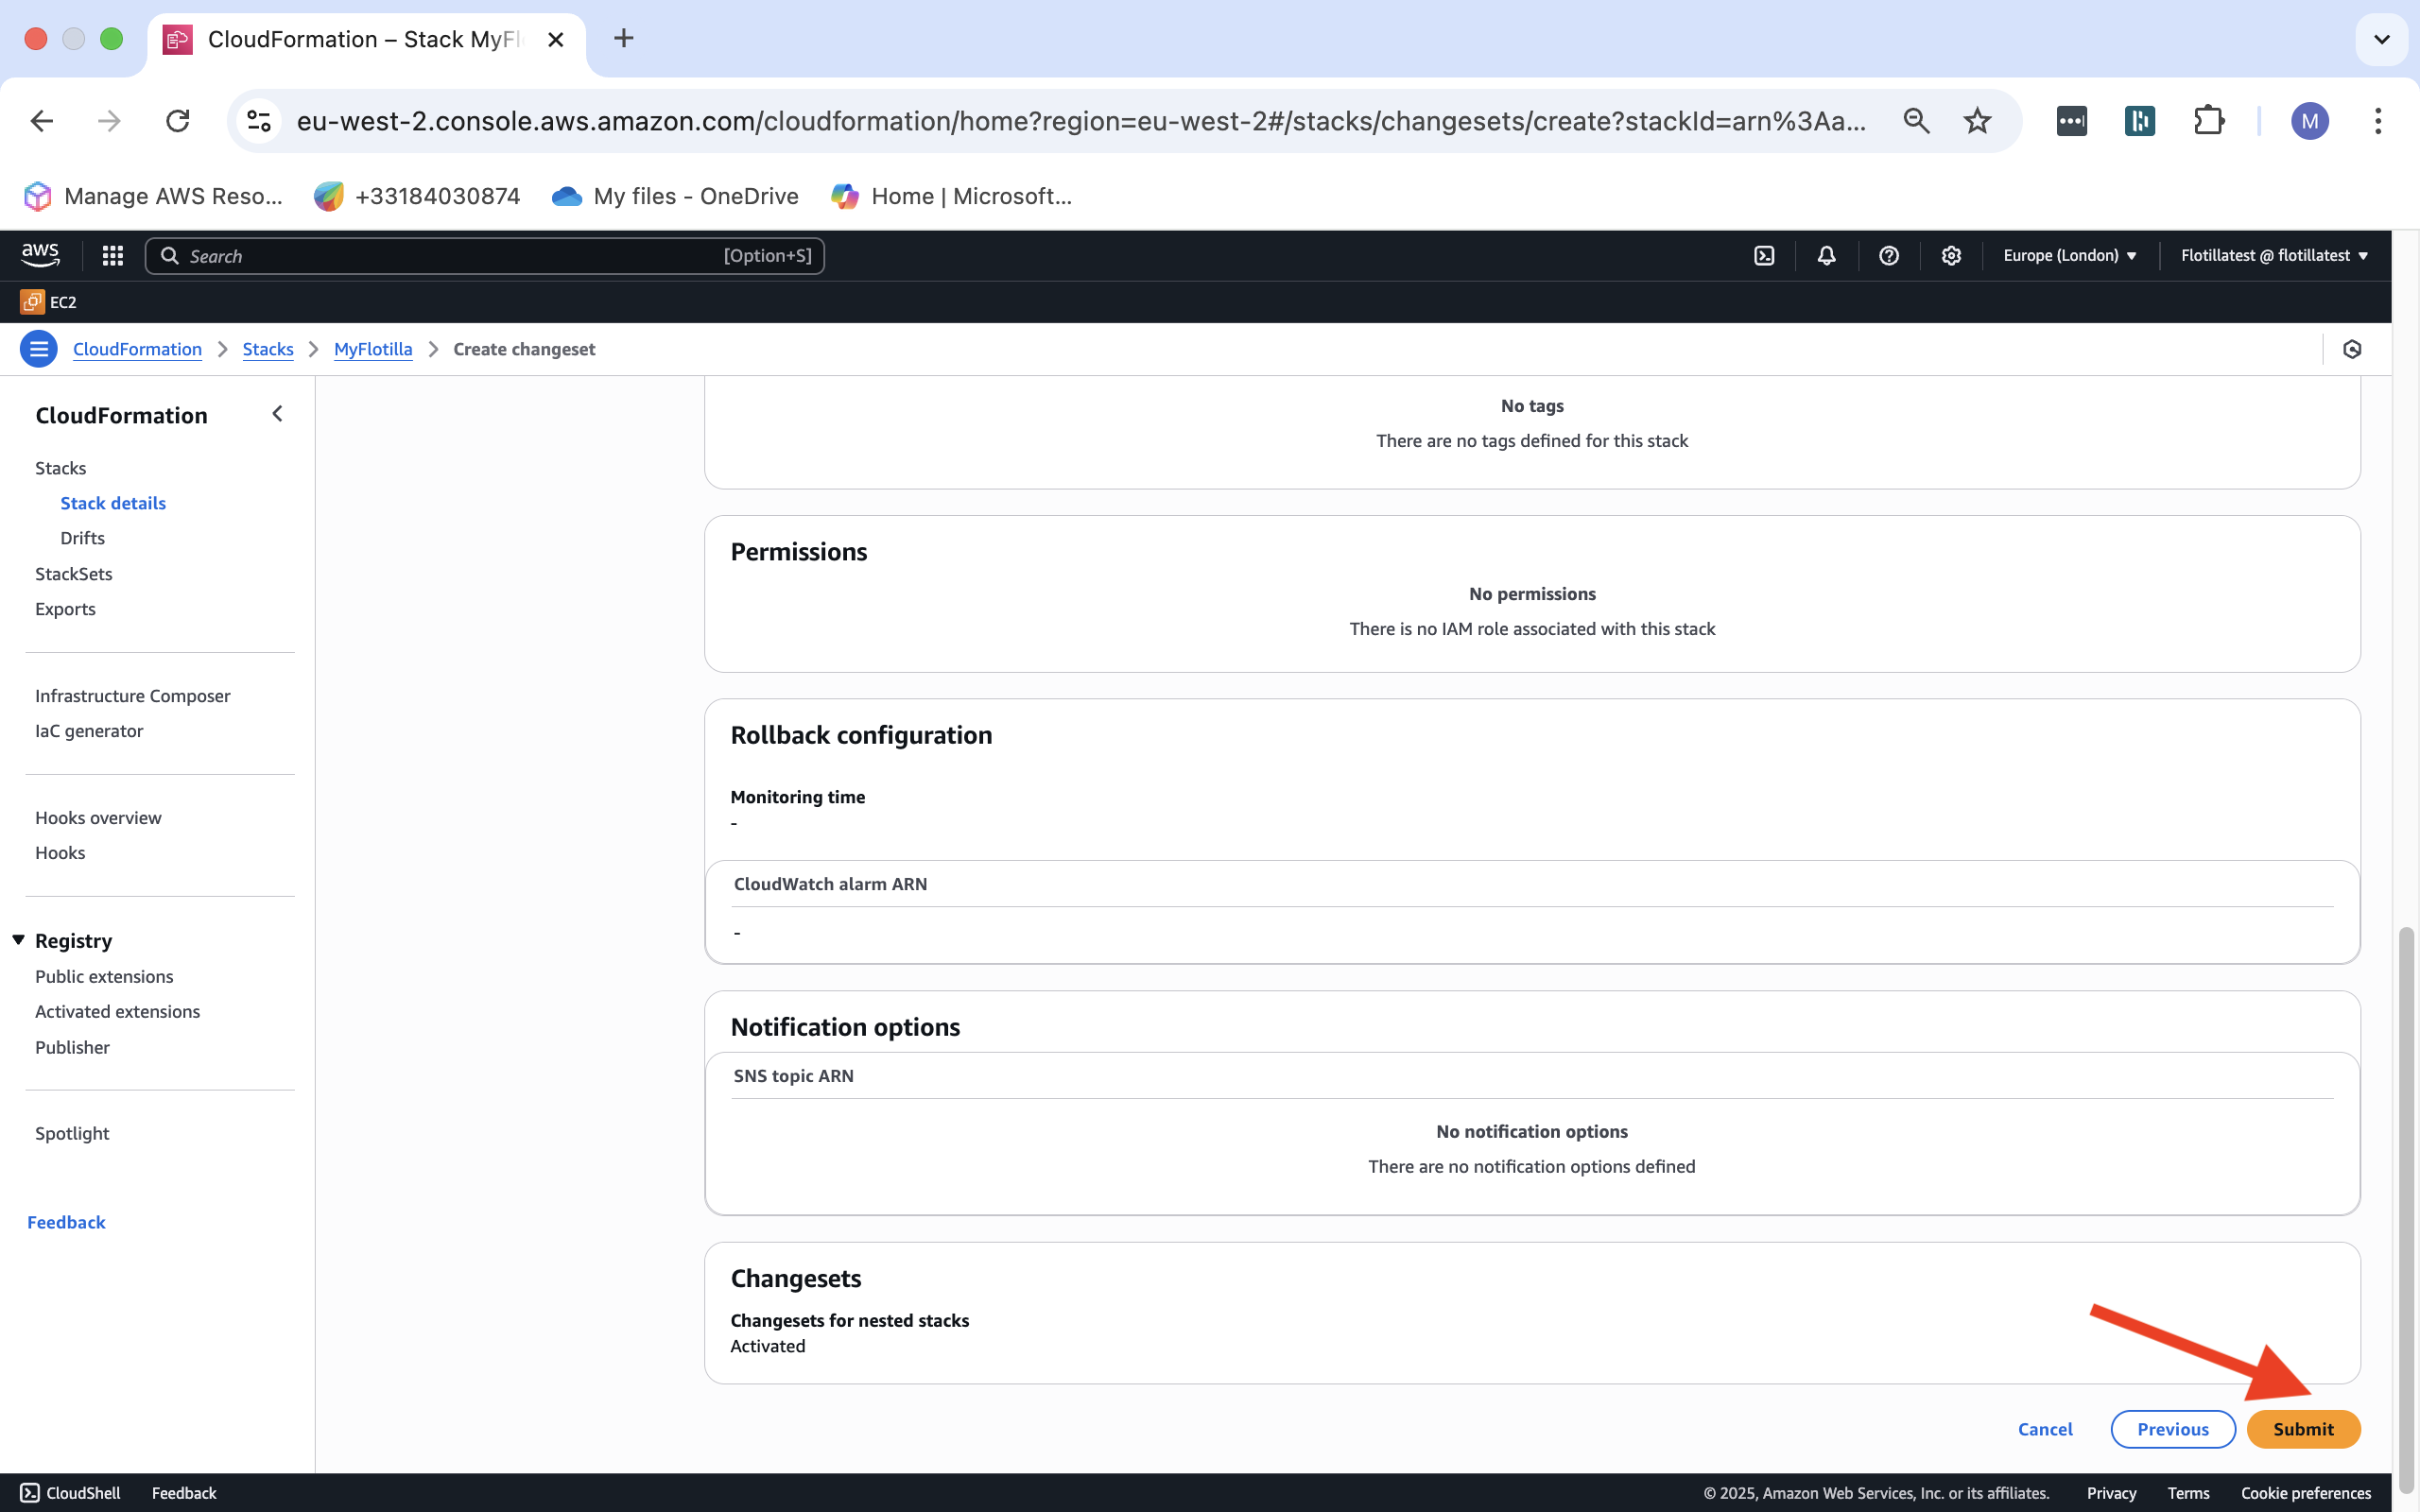This screenshot has height=1512, width=2420.
Task: Open the AWS settings gear
Action: pyautogui.click(x=1950, y=256)
